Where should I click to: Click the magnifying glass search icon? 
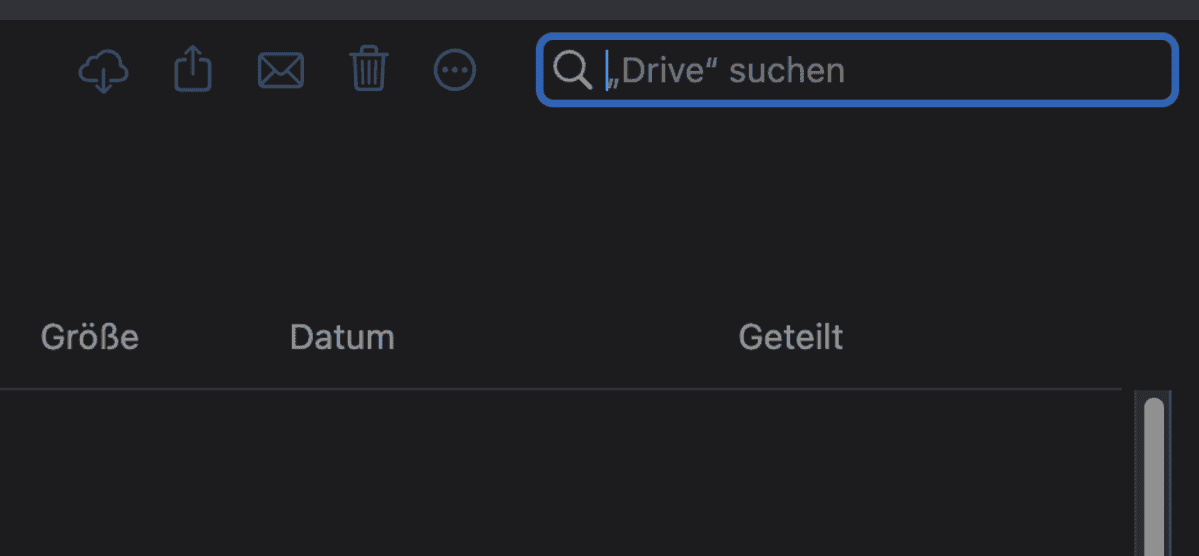[x=573, y=70]
